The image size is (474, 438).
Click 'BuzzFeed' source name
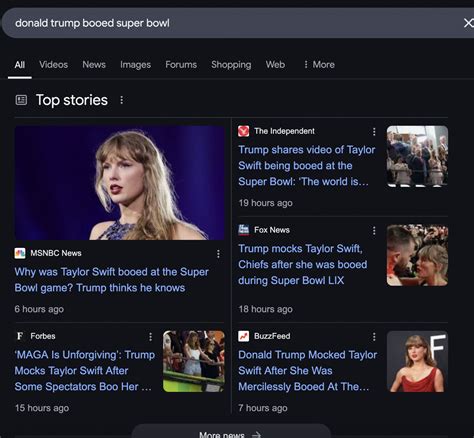[272, 336]
